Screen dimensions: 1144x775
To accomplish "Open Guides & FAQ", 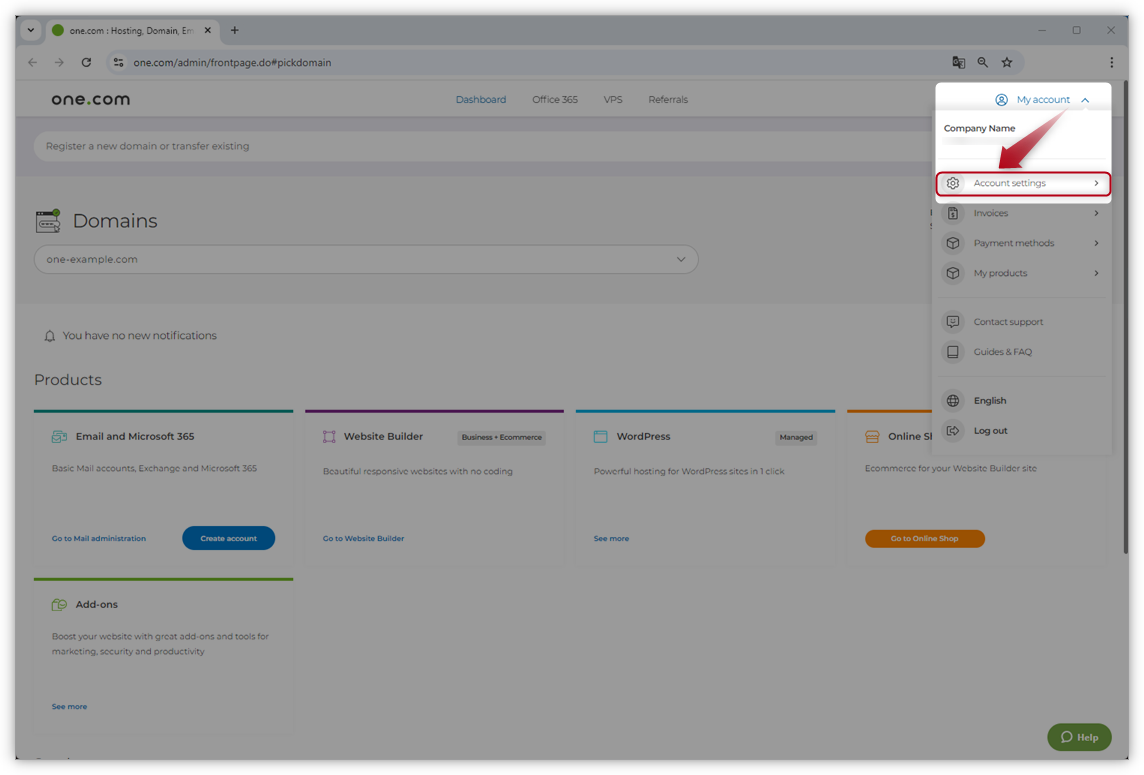I will tap(1003, 351).
